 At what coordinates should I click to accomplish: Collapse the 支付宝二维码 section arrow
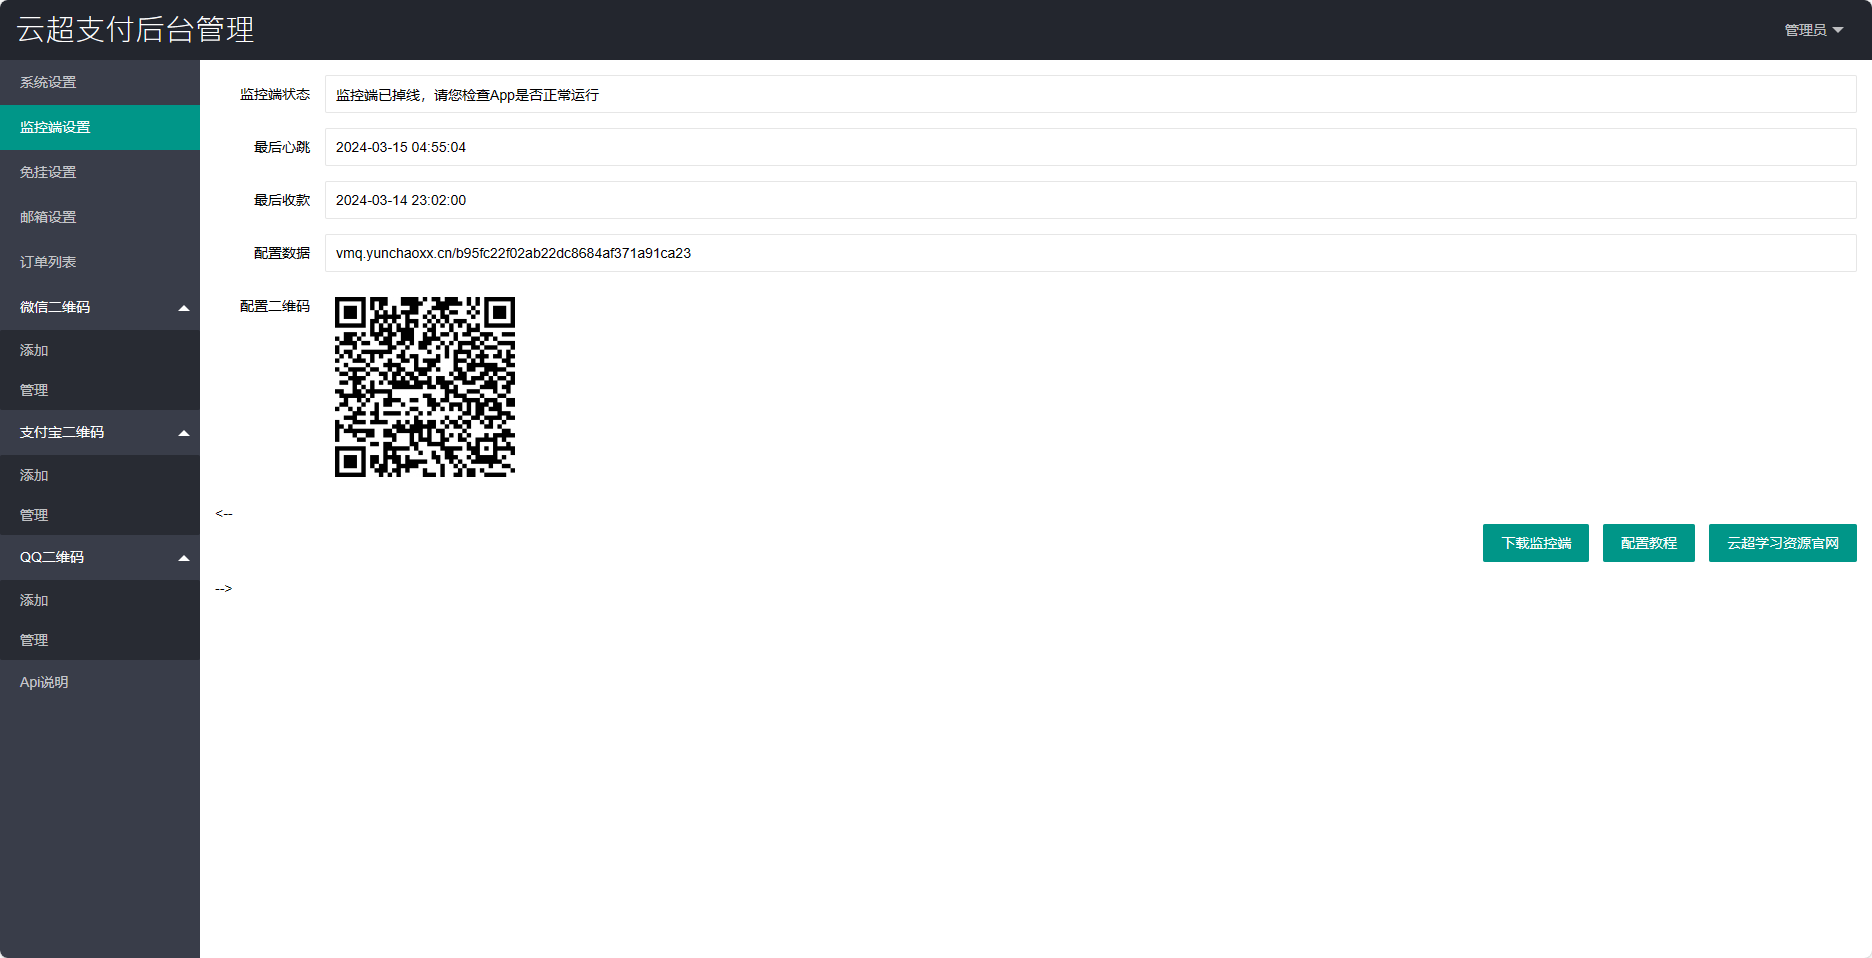(x=184, y=433)
